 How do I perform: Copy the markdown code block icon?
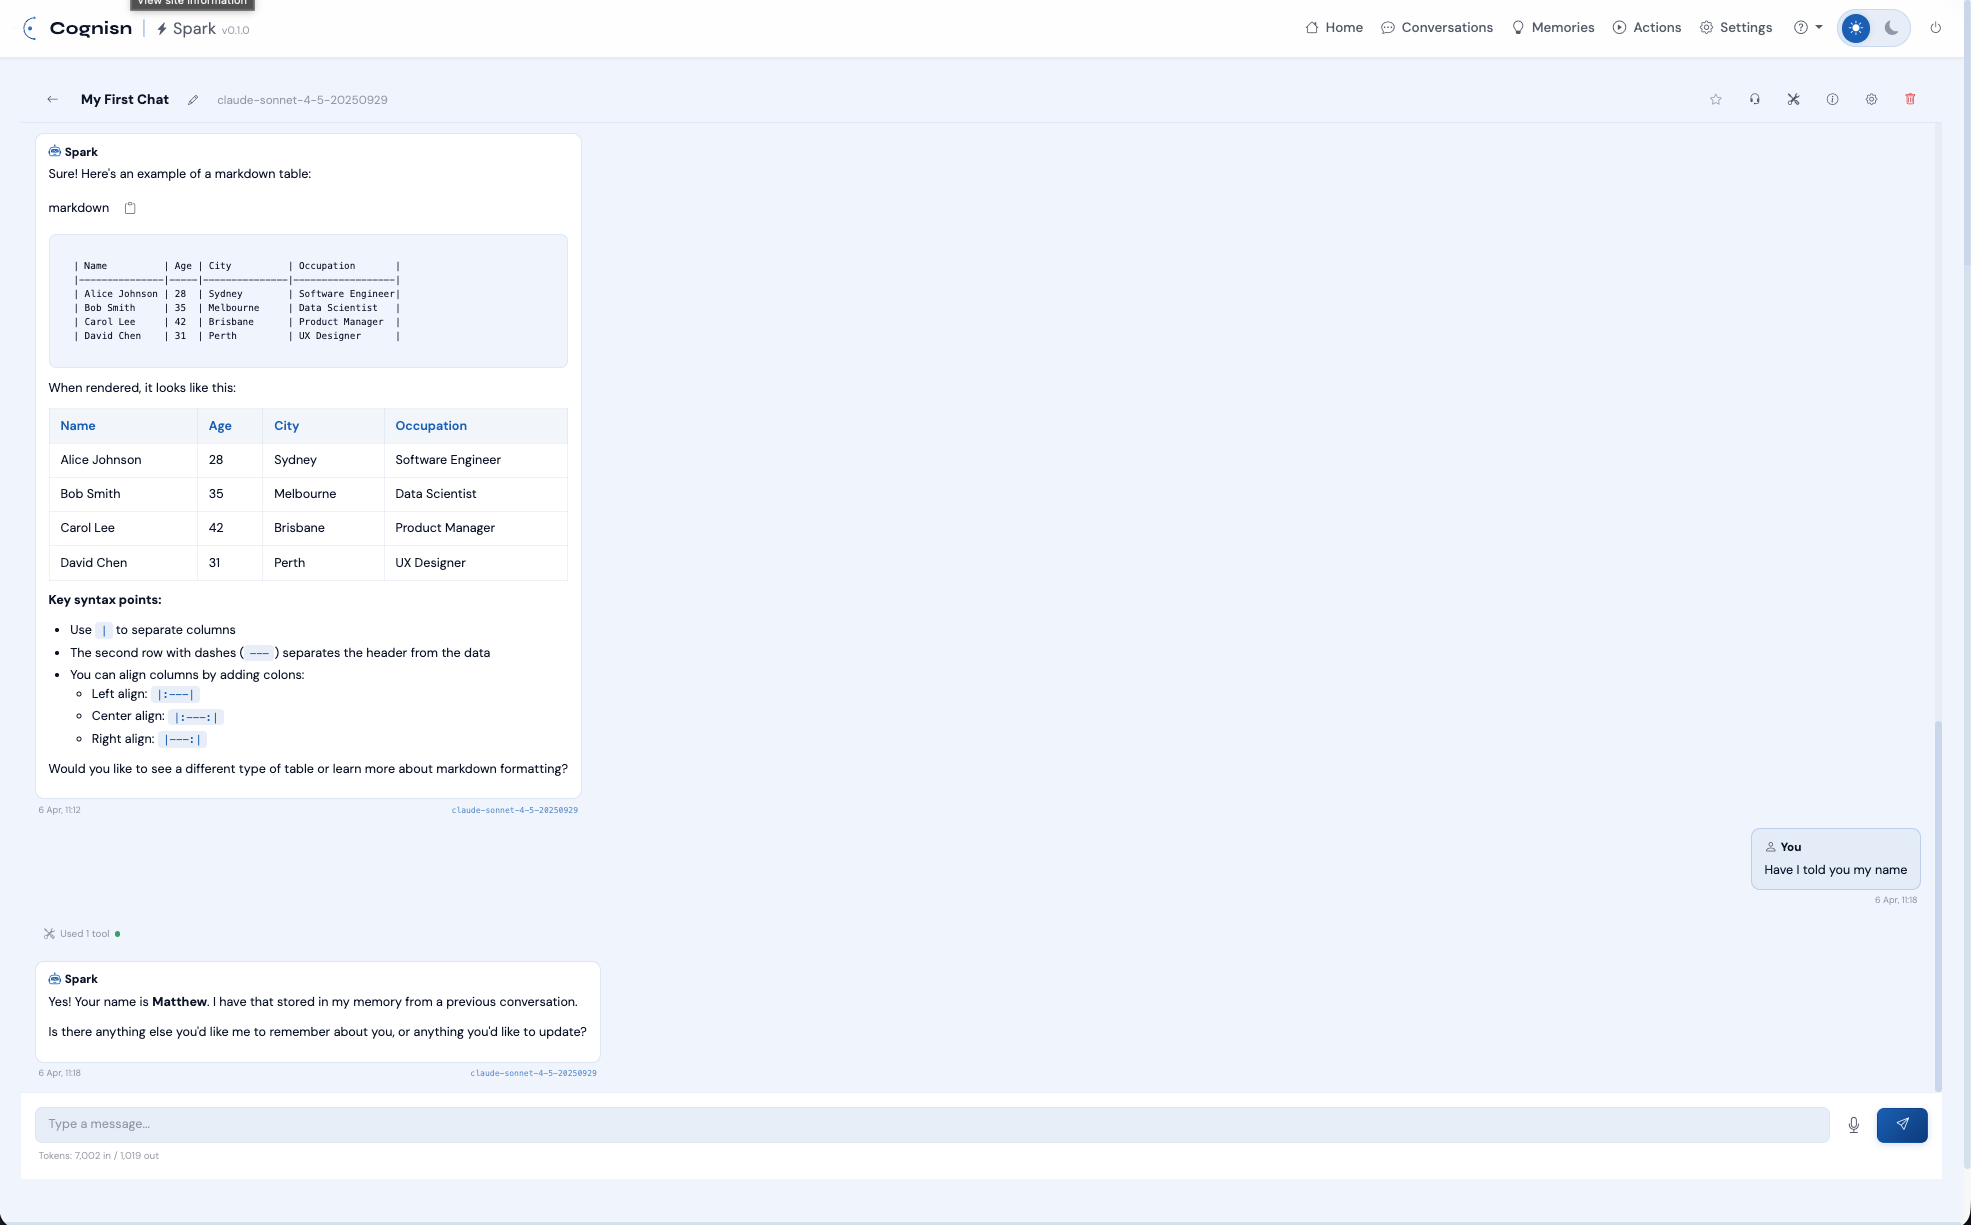pos(130,208)
